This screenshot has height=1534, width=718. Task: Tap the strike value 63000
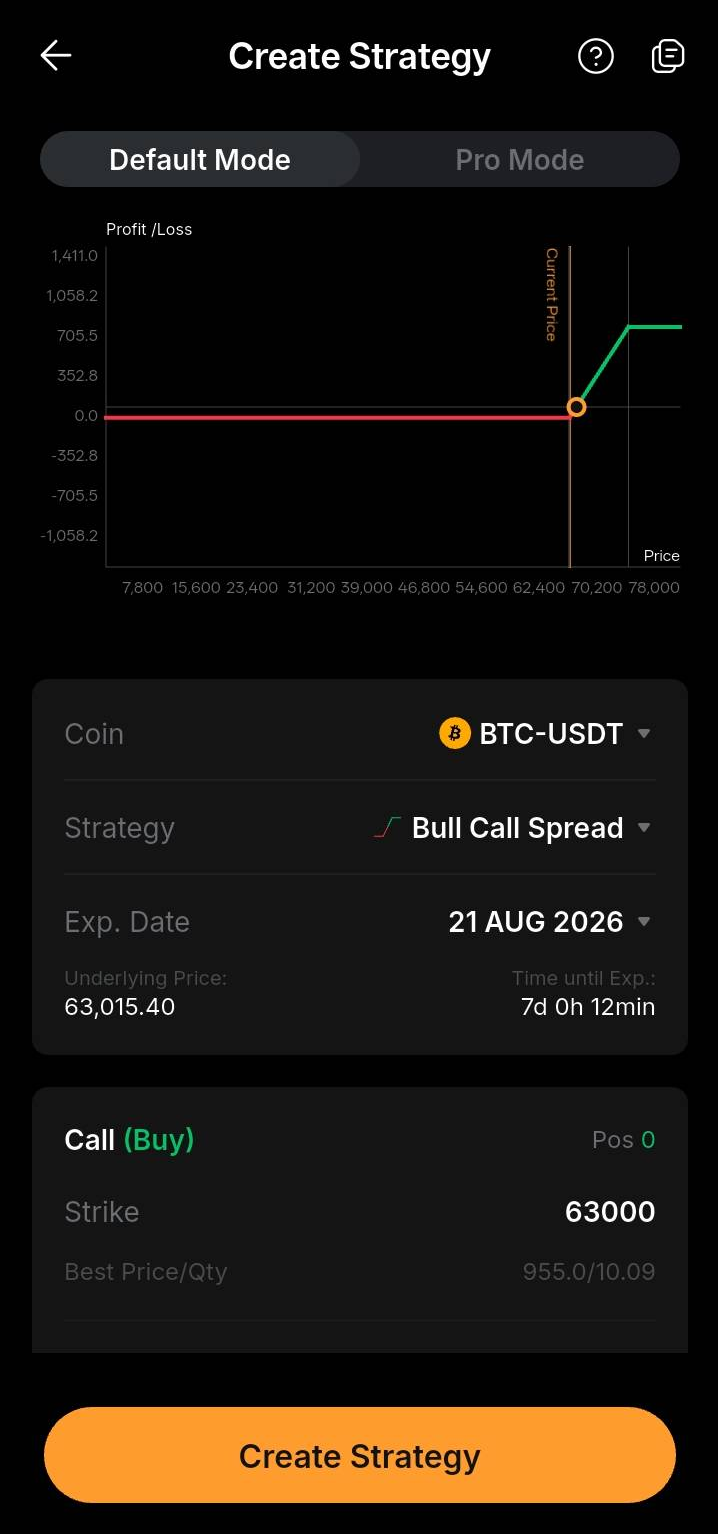pyautogui.click(x=610, y=1212)
